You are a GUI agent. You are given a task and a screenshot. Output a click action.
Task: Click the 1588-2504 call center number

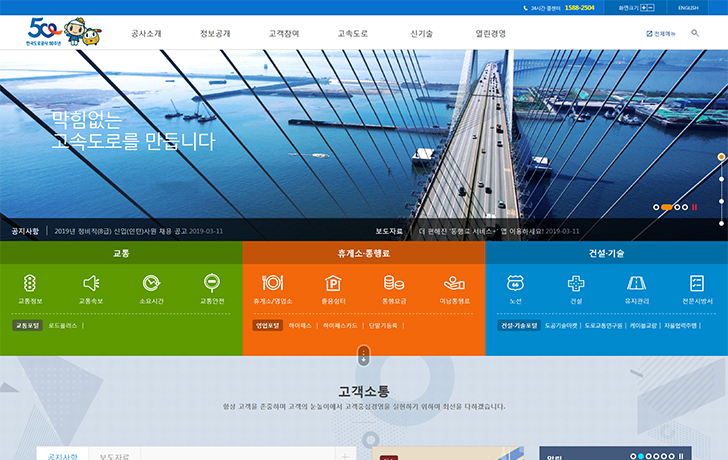[579, 8]
